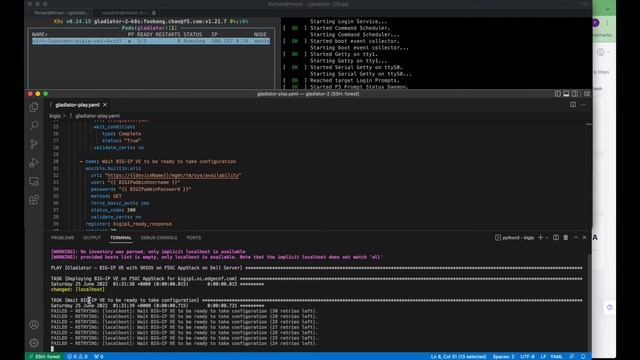This screenshot has height=360, width=640.
Task: Open the Explorer view in activity bar
Action: tap(34, 107)
